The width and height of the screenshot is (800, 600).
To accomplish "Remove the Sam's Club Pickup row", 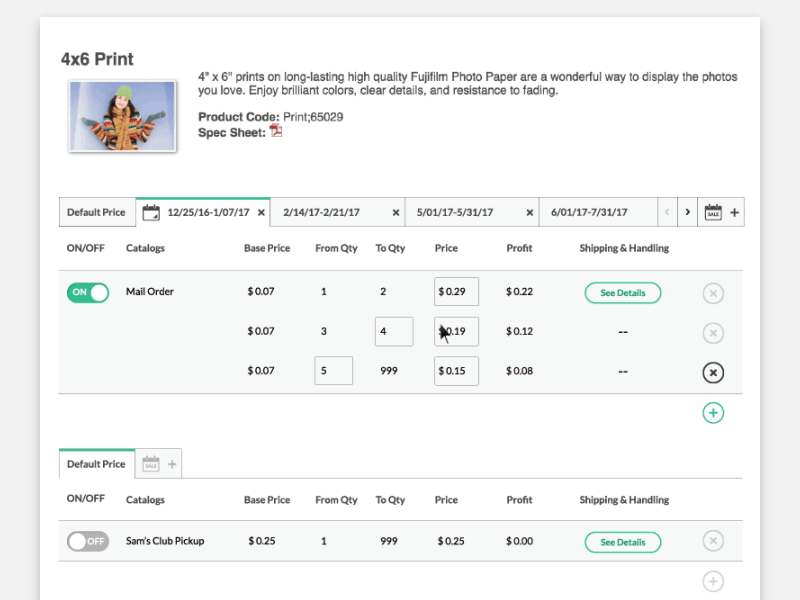I will [713, 541].
